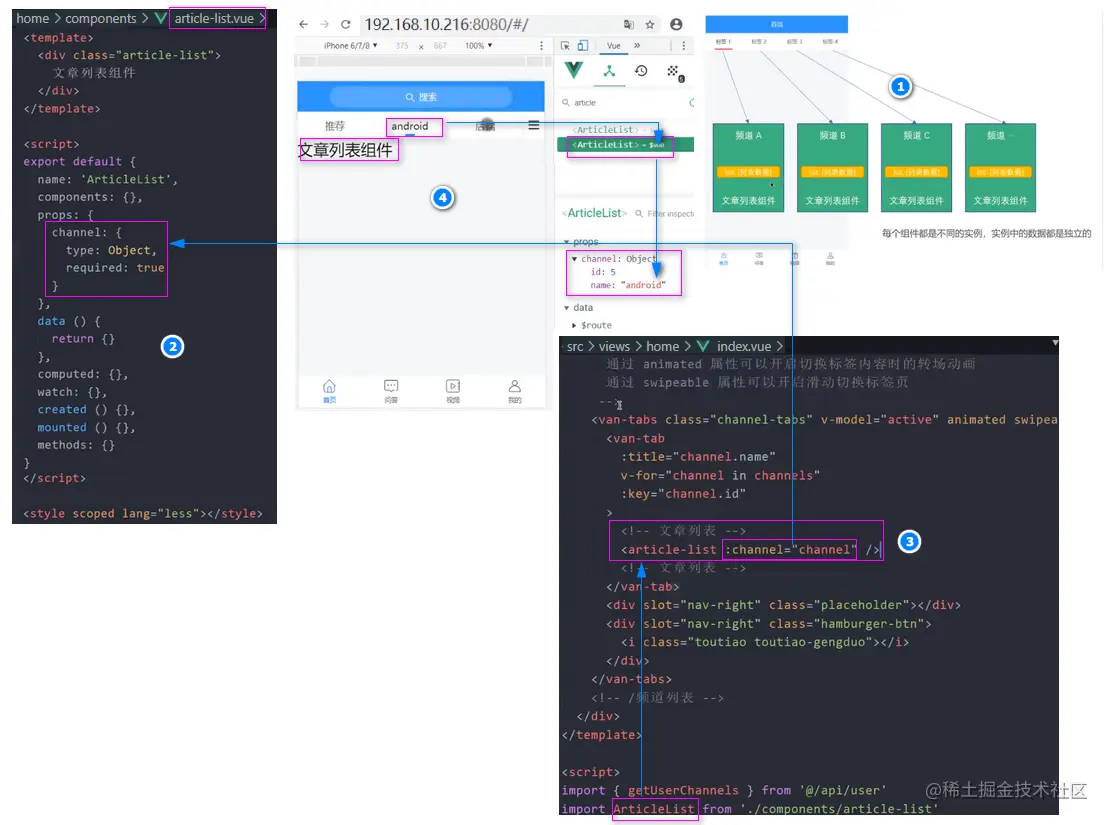This screenshot has width=1111, height=825.
Task: Click the blue 搜索 search button
Action: [421, 96]
